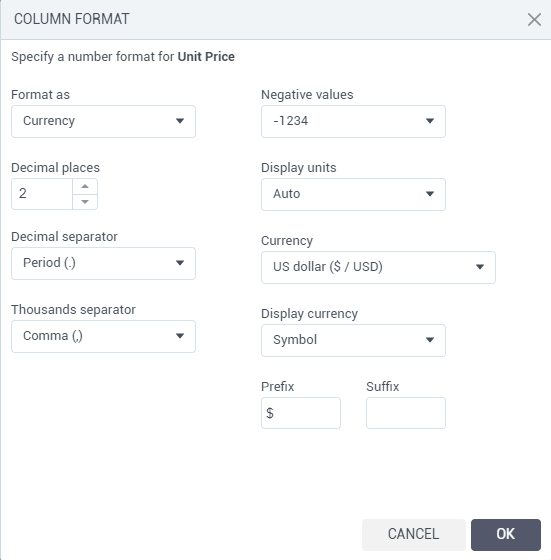This screenshot has height=560, width=551.
Task: Confirm with the OK button
Action: point(506,535)
